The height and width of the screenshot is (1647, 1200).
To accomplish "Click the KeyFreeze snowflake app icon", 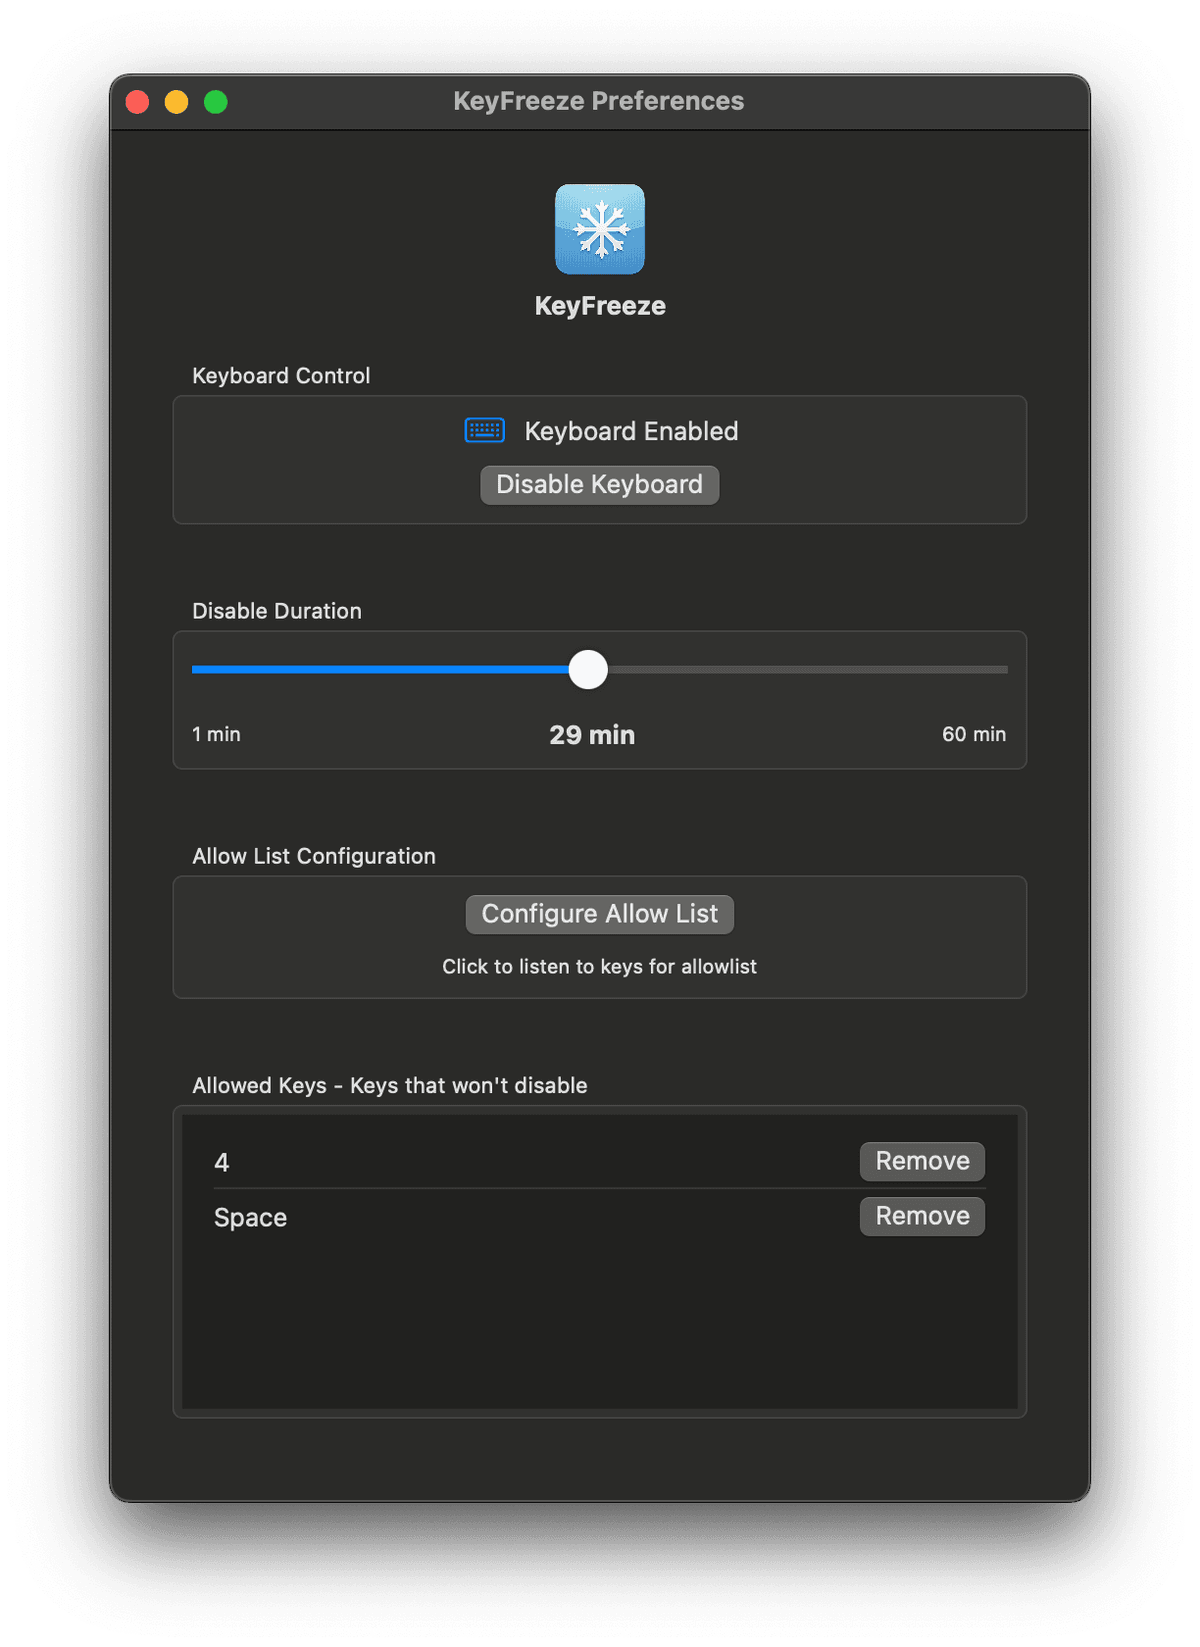I will click(x=600, y=229).
